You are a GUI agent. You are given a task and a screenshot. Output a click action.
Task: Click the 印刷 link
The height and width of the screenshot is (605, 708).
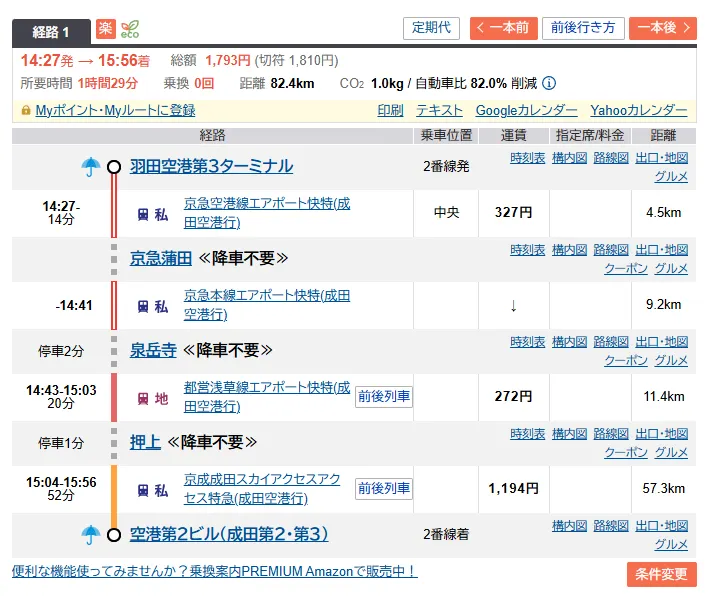391,110
